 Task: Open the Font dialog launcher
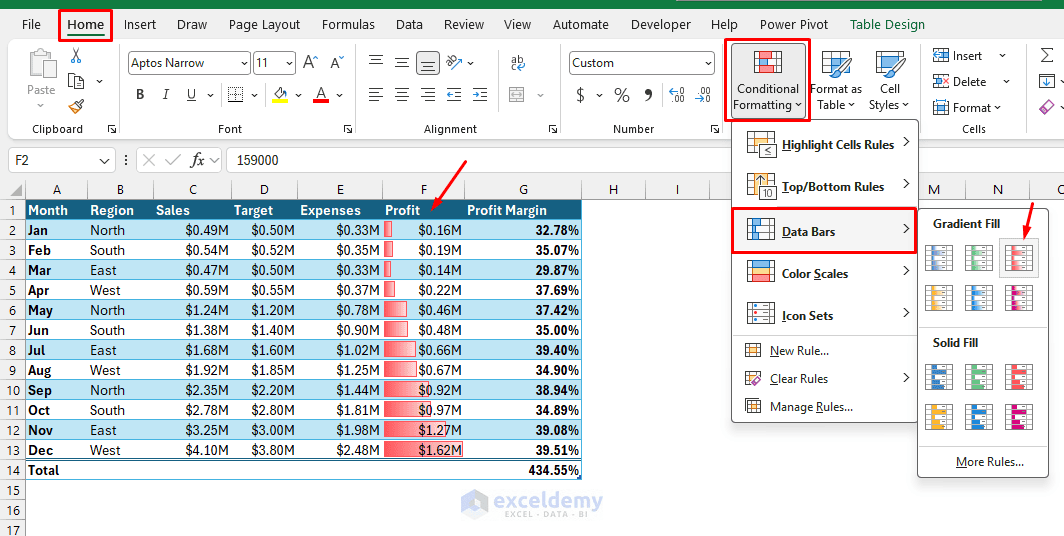347,129
